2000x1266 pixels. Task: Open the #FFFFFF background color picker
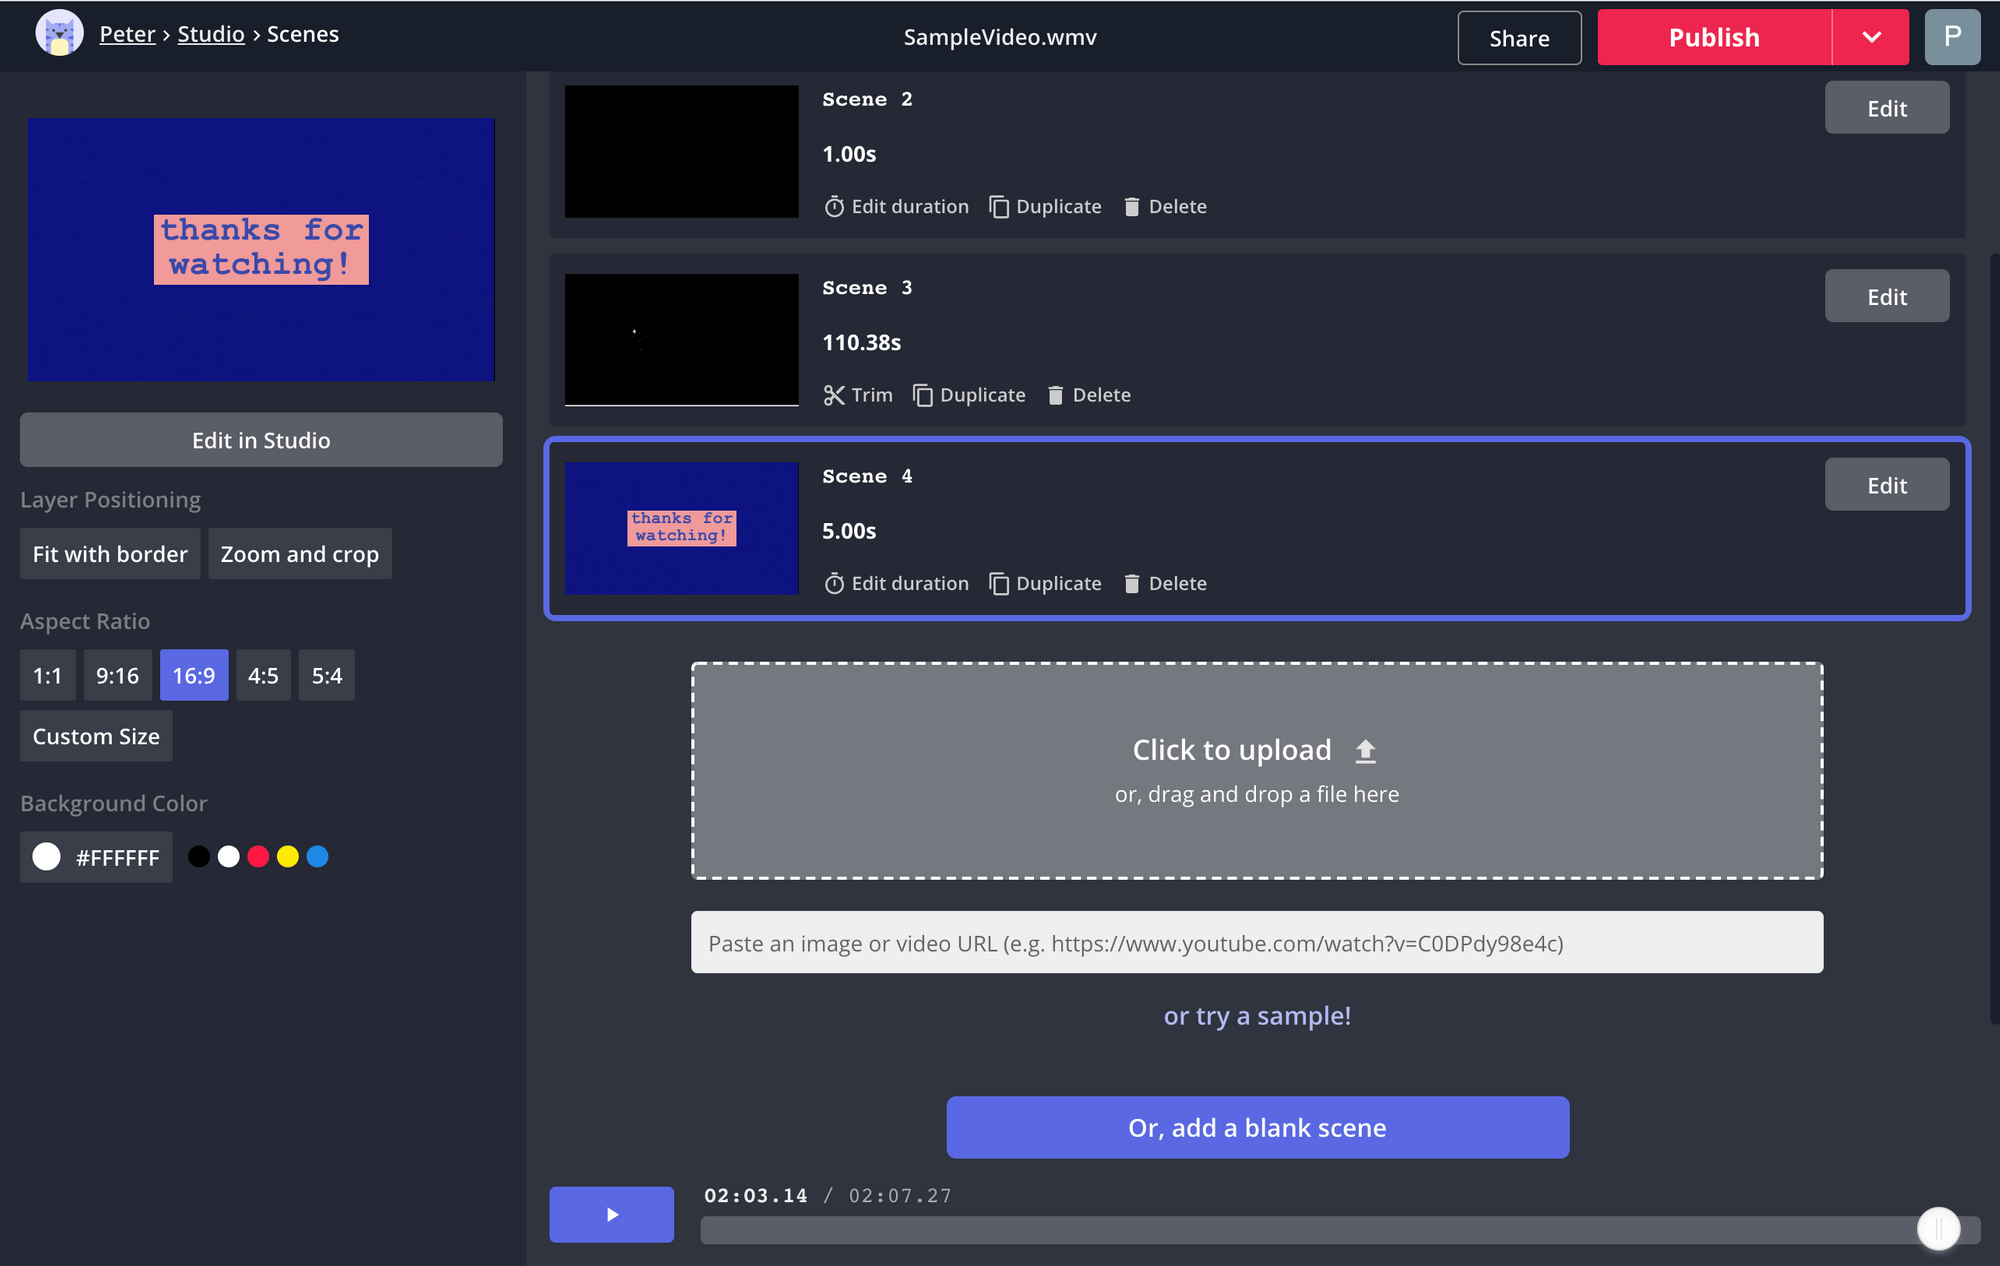(x=96, y=857)
